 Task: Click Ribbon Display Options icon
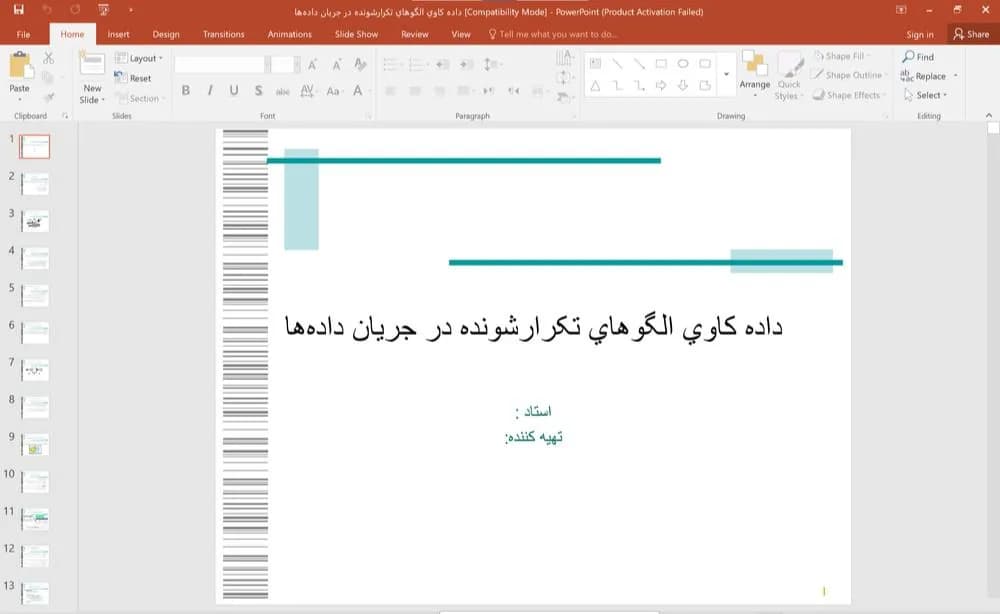click(x=901, y=10)
